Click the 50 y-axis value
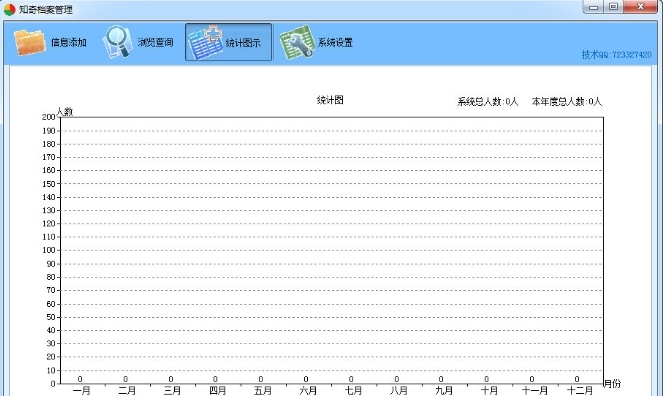663x396 pixels. tap(51, 317)
